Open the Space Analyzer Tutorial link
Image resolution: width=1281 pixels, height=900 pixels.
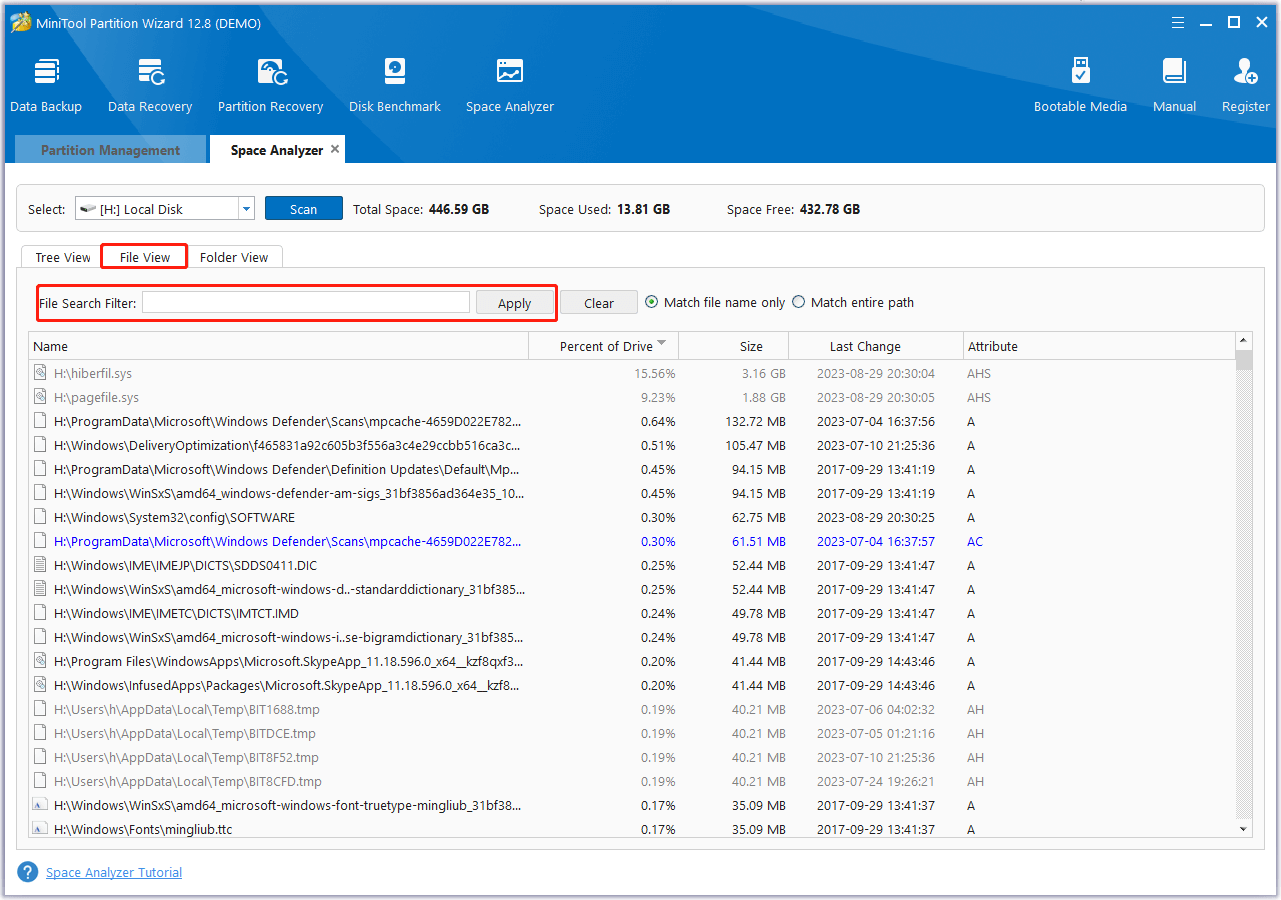(x=114, y=872)
